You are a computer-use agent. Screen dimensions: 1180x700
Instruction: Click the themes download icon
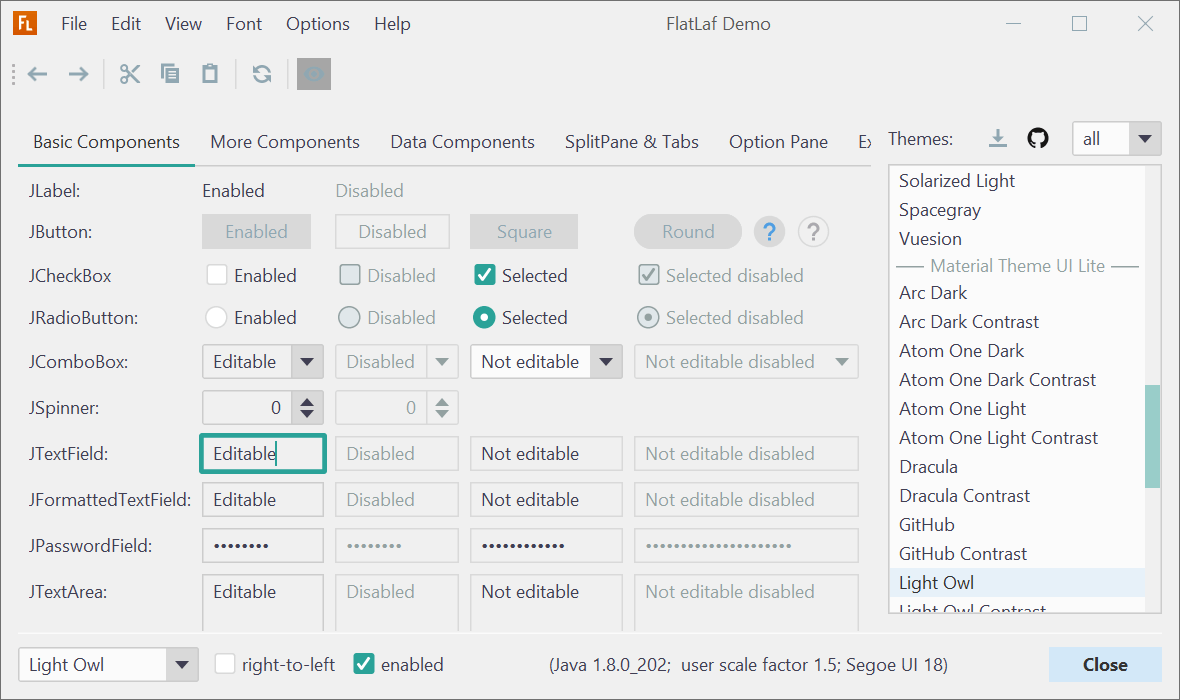[x=997, y=139]
